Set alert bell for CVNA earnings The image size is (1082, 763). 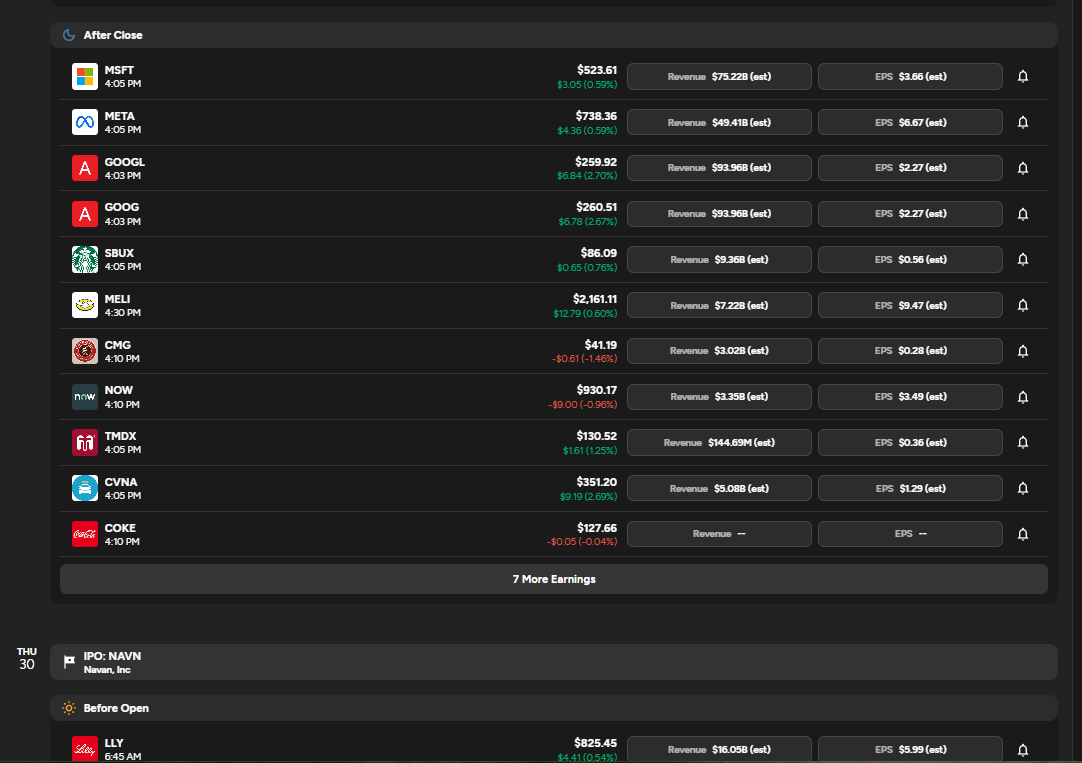pyautogui.click(x=1023, y=488)
